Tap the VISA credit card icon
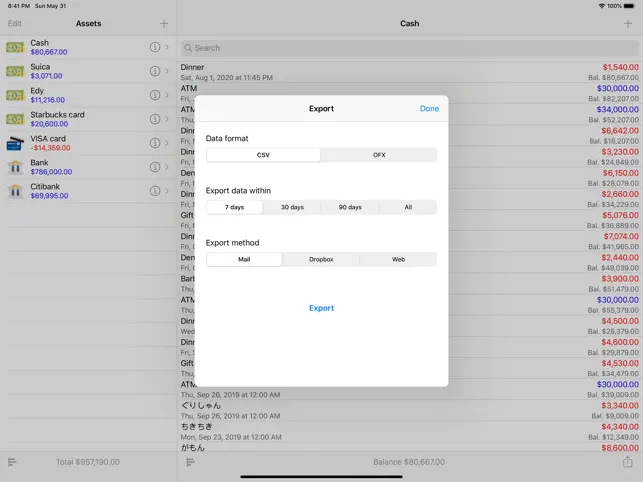643x482 pixels. click(15, 144)
